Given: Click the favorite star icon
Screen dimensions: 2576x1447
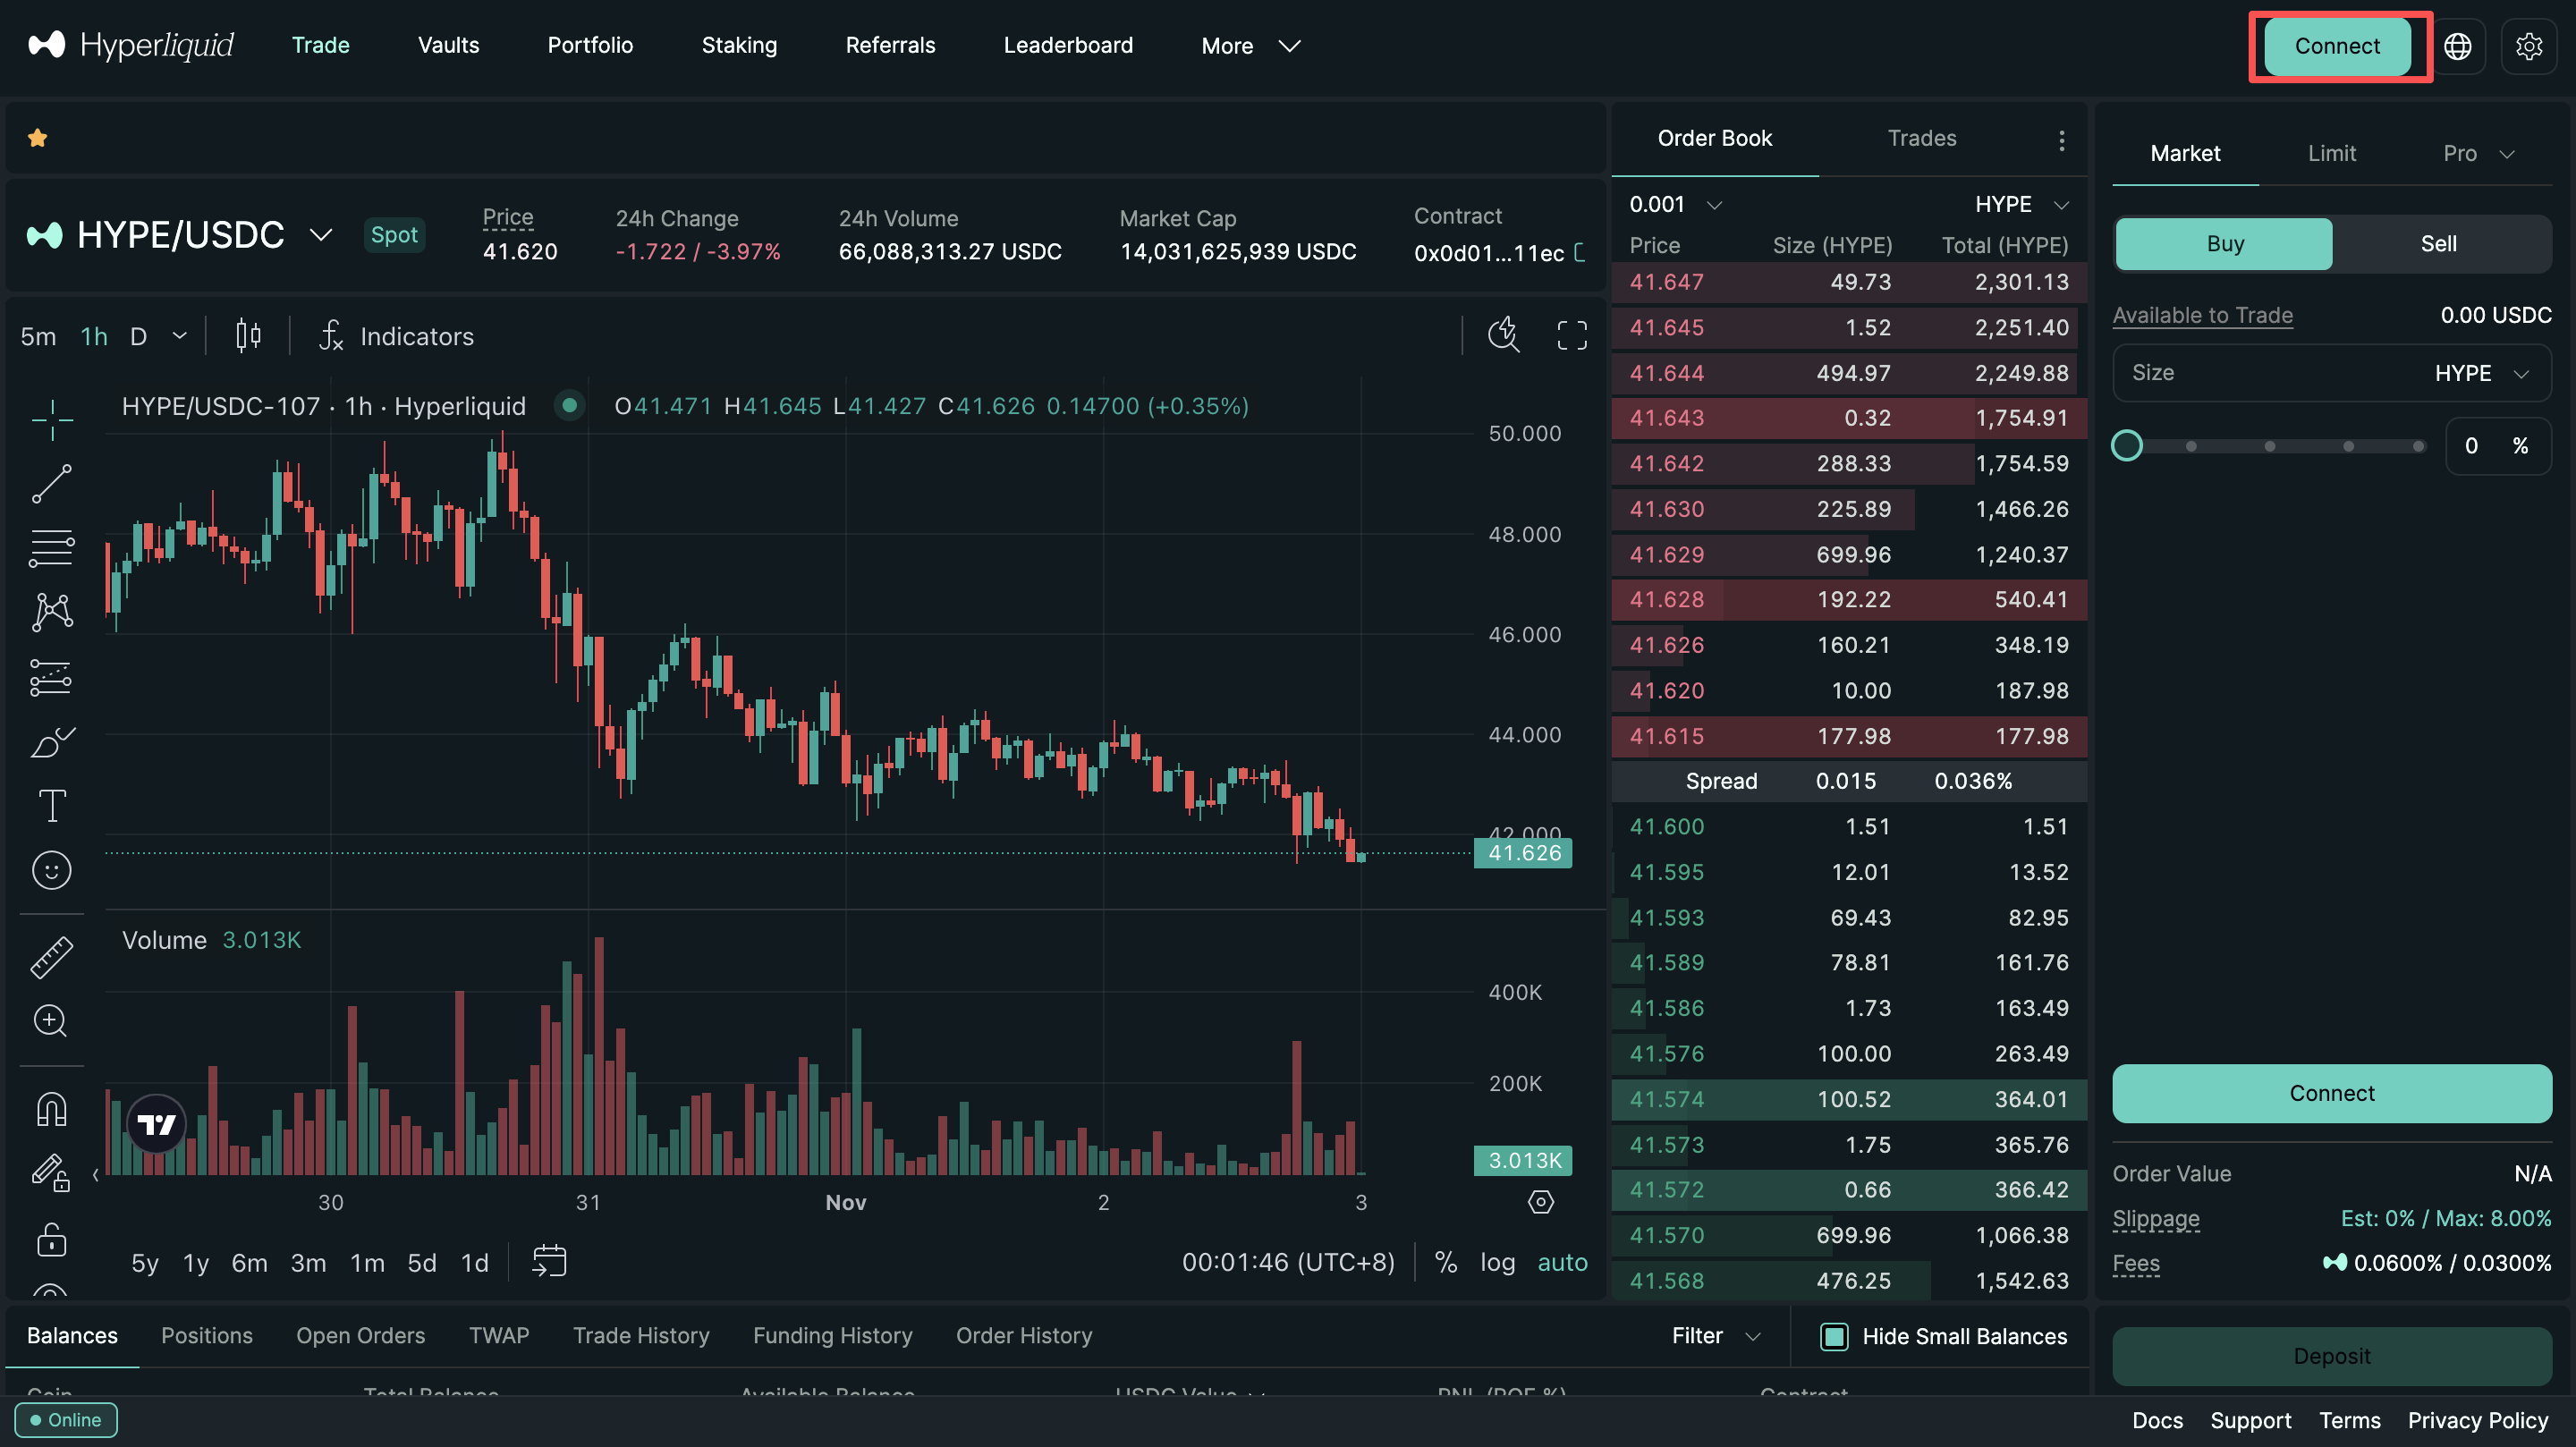Looking at the screenshot, I should click(38, 138).
